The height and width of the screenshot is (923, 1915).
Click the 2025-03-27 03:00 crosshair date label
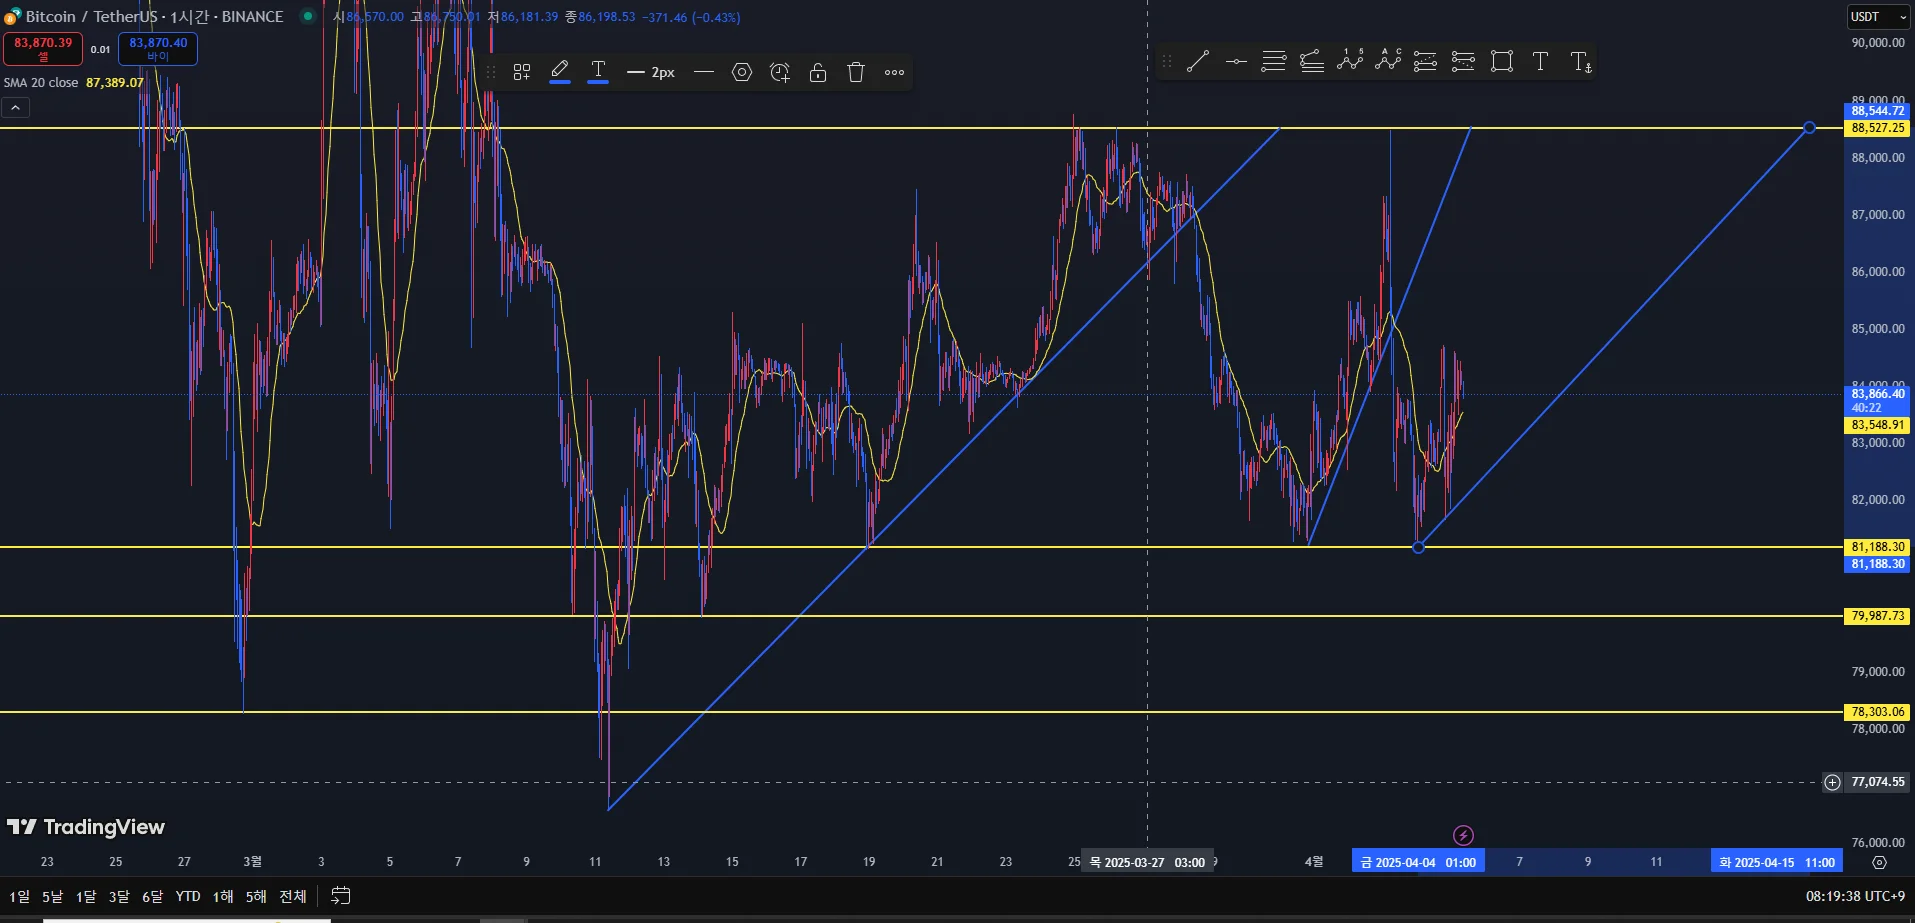[x=1146, y=862]
